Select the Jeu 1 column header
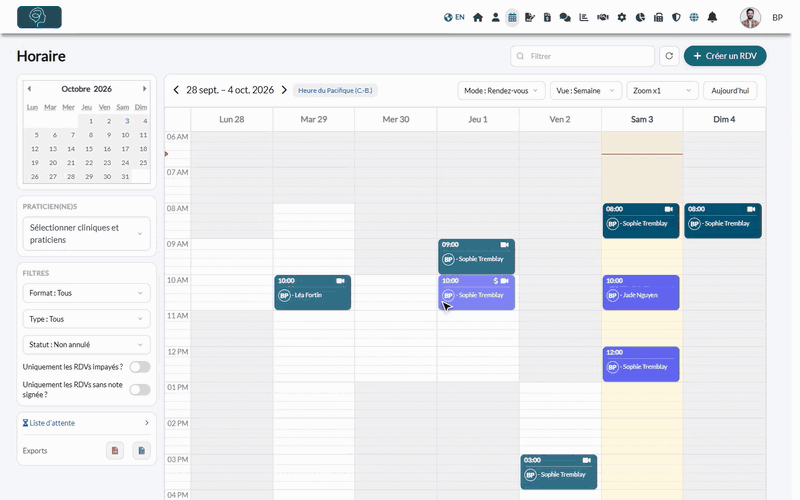The width and height of the screenshot is (800, 500). point(478,119)
